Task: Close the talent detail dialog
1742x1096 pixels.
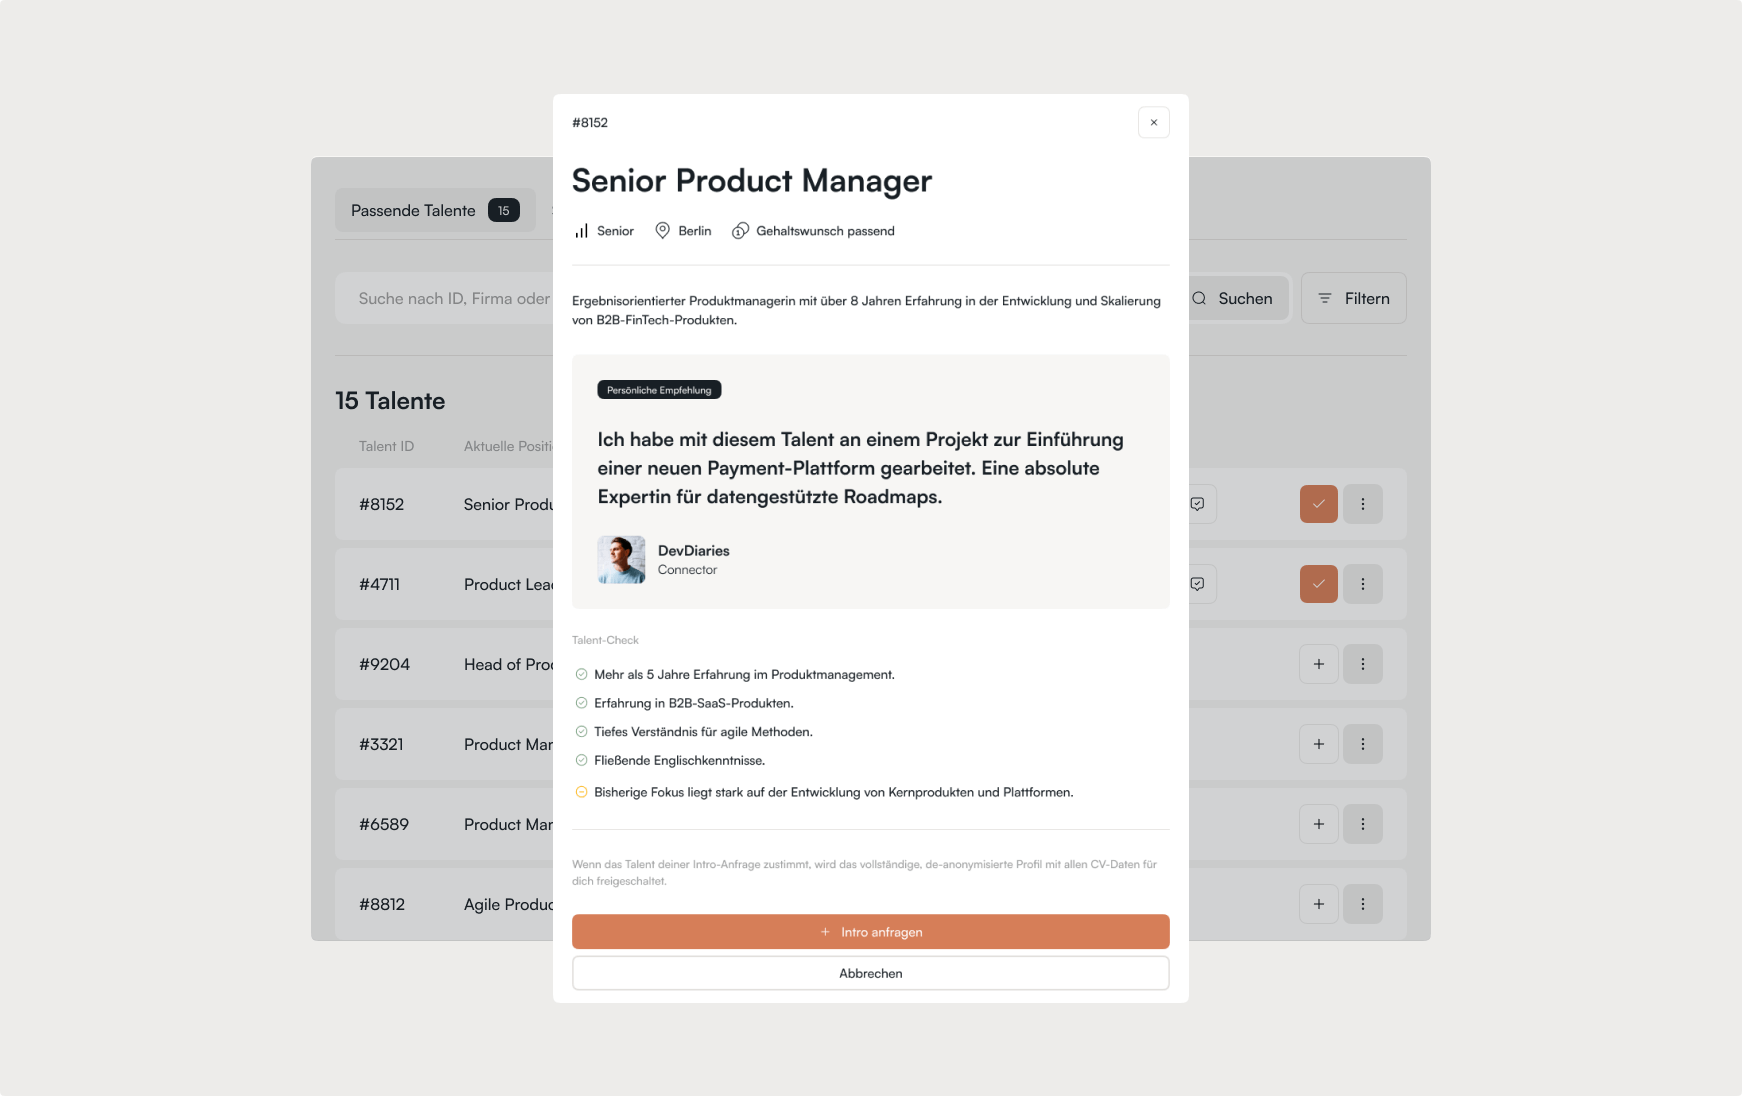Action: 1153,122
